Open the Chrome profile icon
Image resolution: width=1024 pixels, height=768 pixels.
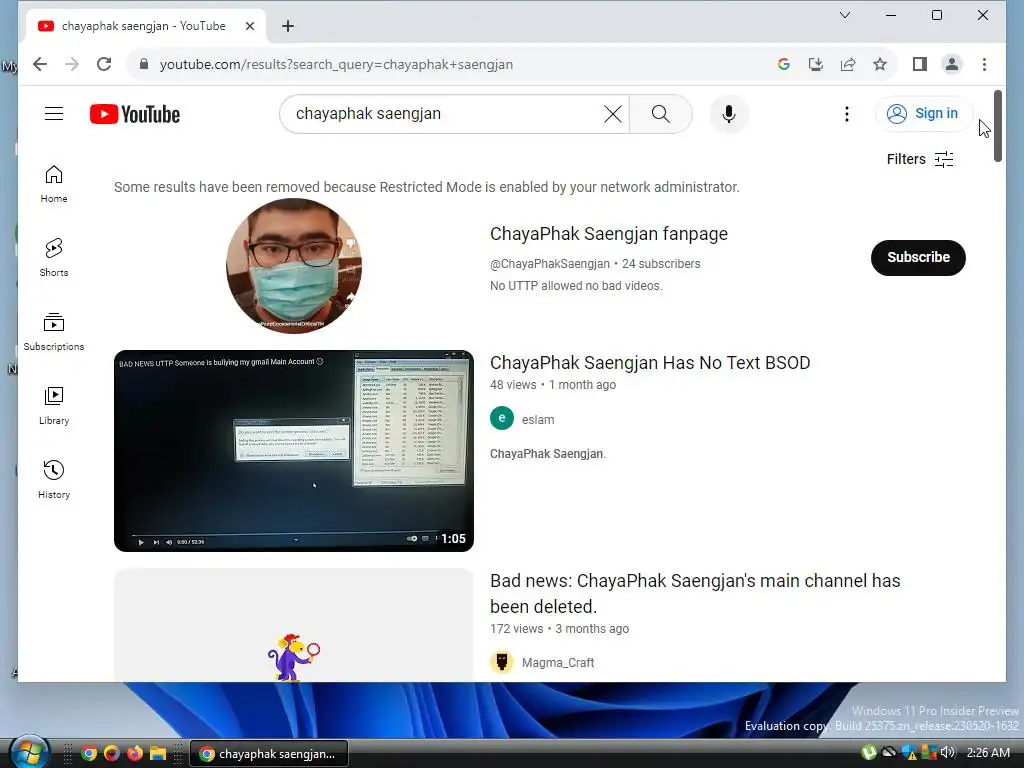click(952, 64)
